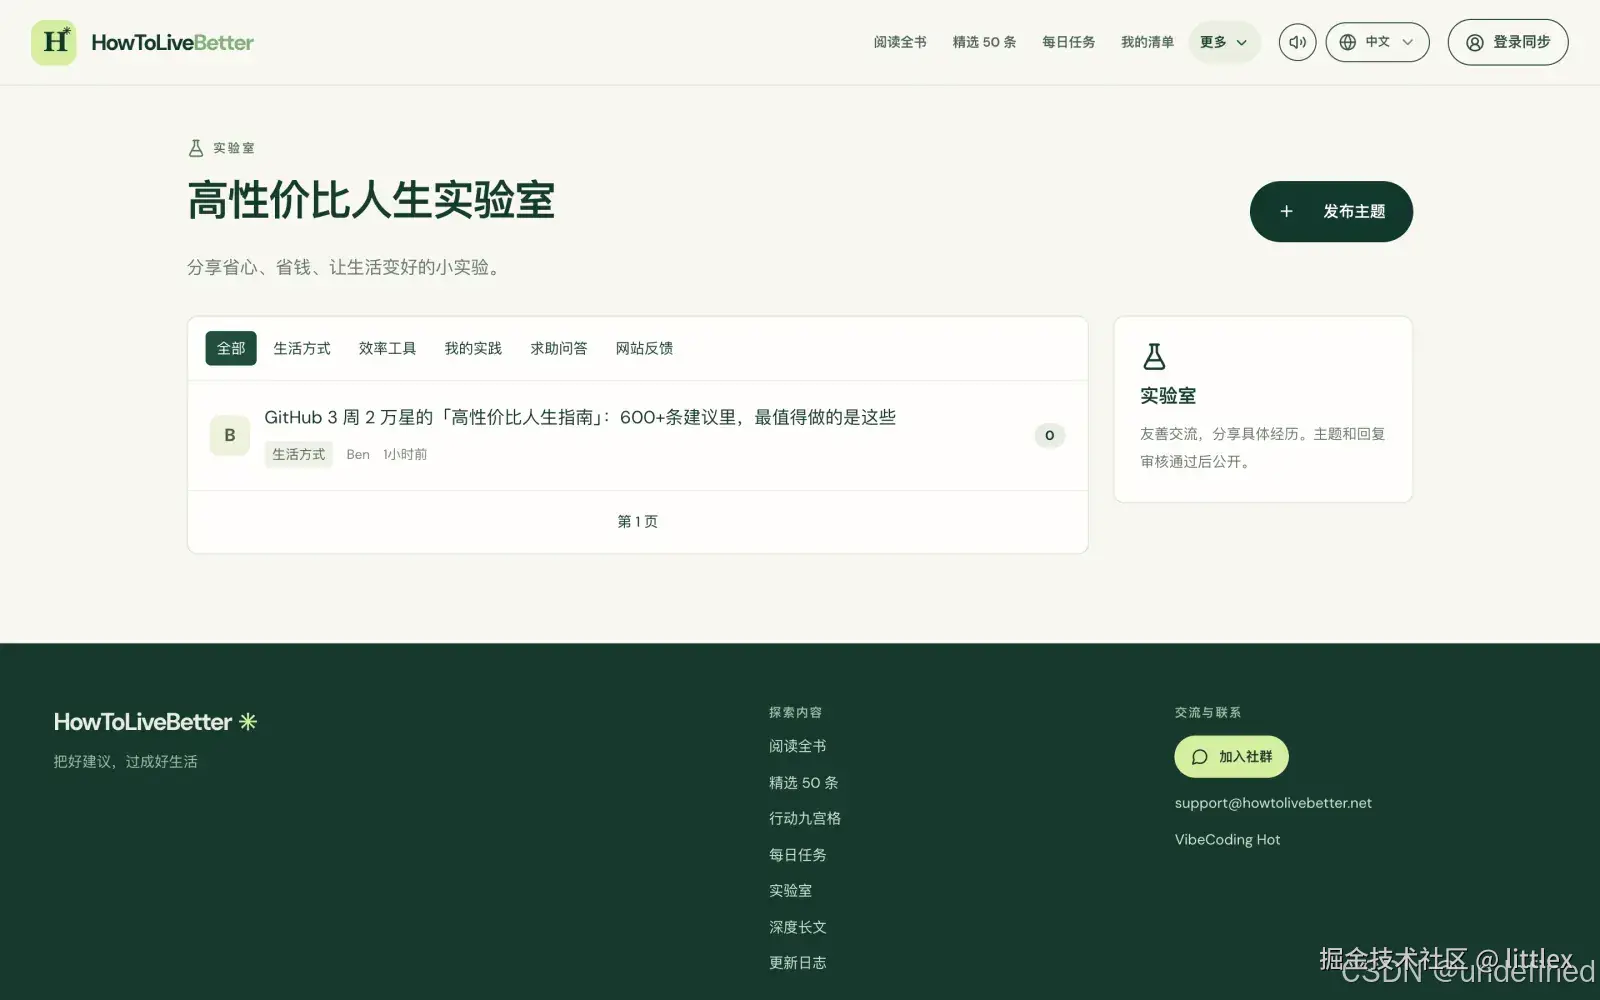The height and width of the screenshot is (1000, 1600).
Task: Click the HowToLiveBetter header logo text
Action: pyautogui.click(x=172, y=42)
